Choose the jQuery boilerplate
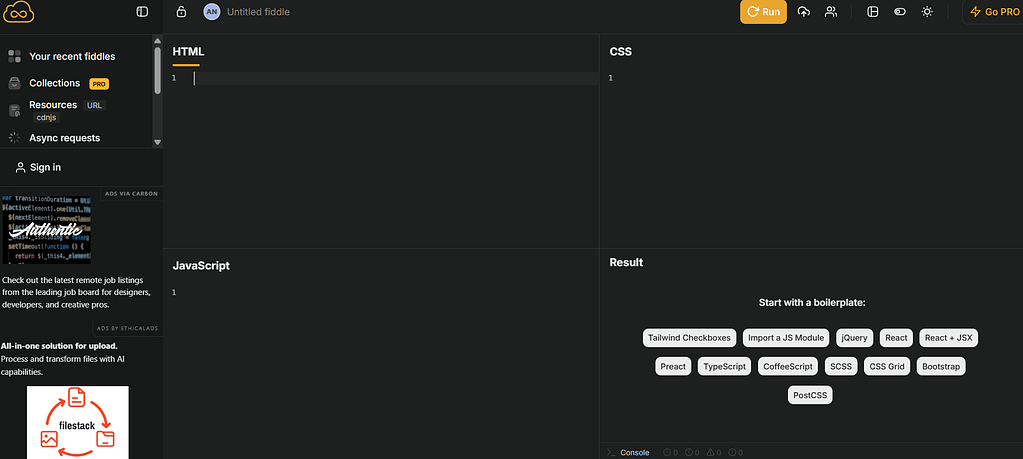 point(855,338)
